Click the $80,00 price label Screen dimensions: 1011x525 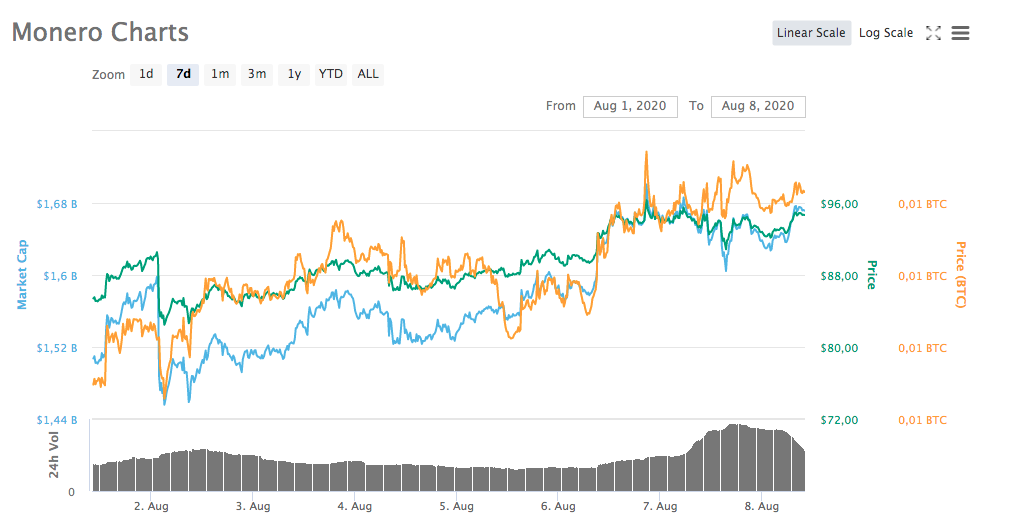[839, 348]
